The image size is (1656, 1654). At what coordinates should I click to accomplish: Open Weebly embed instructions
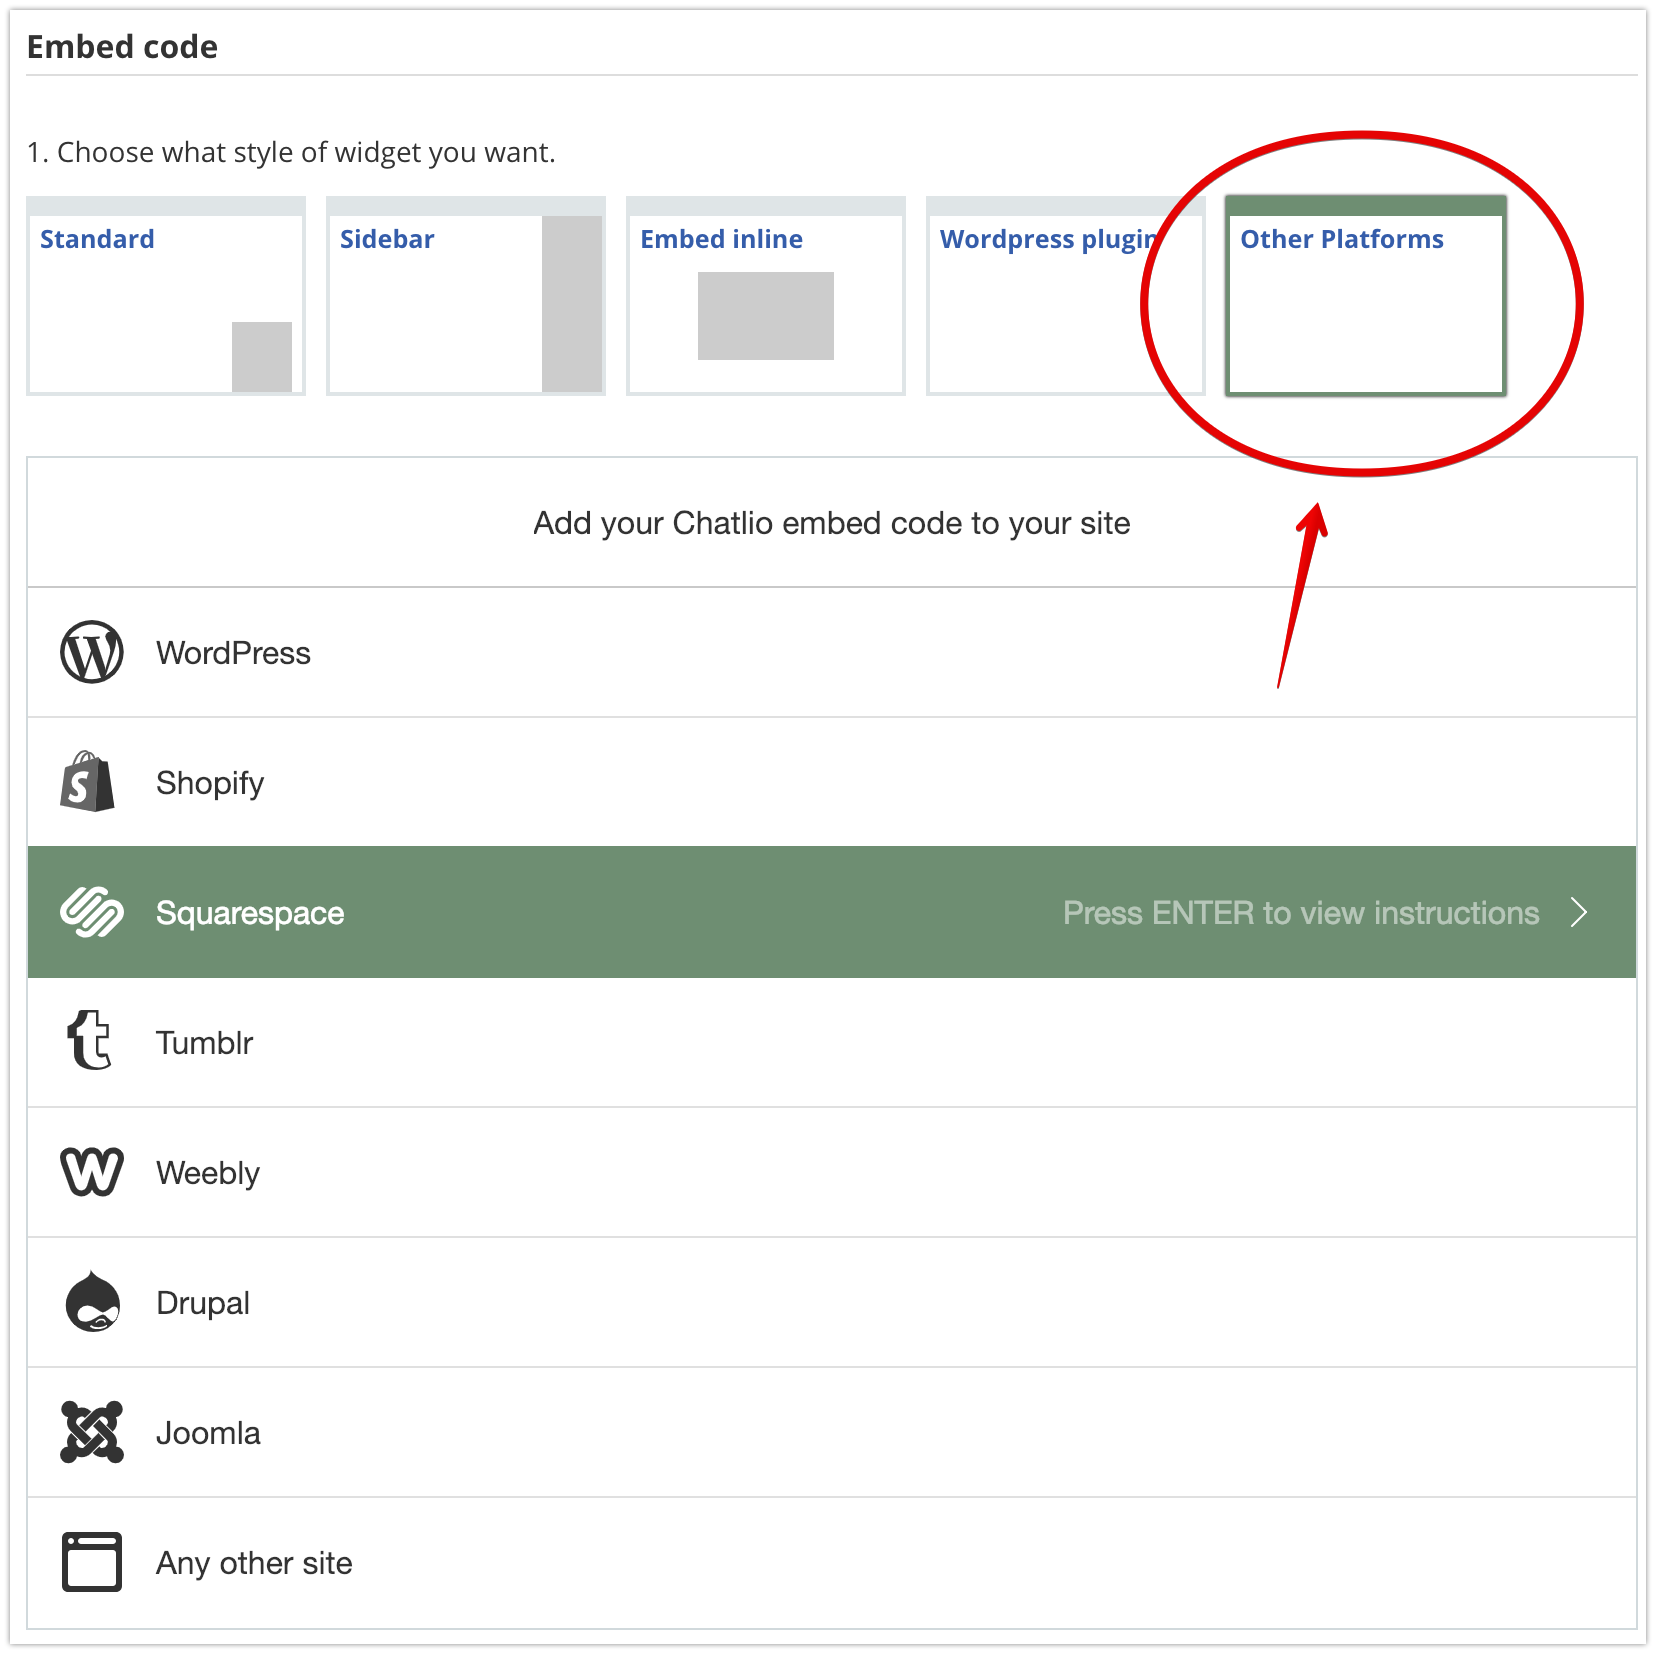pyautogui.click(x=832, y=1173)
